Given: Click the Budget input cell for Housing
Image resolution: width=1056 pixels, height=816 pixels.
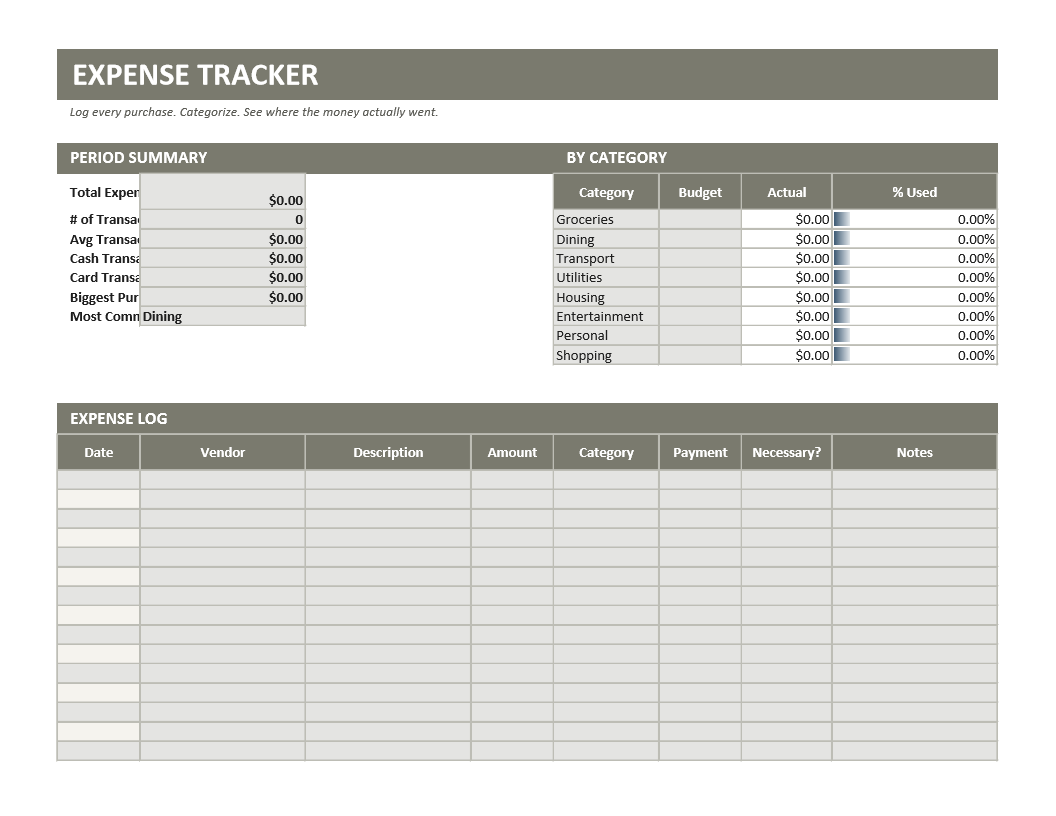Looking at the screenshot, I should (700, 298).
